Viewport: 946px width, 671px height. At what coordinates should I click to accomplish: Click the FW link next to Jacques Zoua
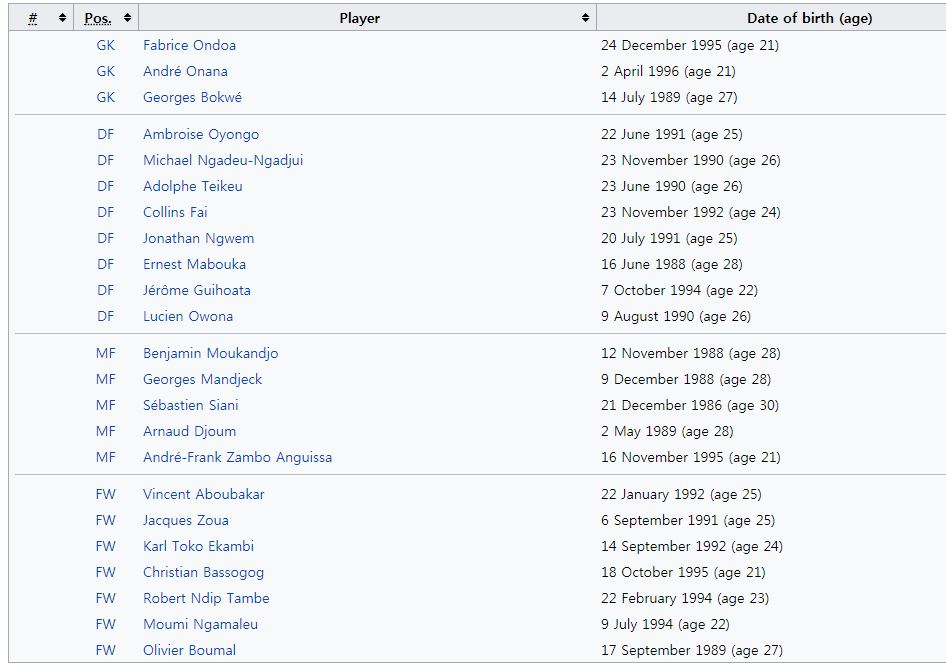pos(106,520)
